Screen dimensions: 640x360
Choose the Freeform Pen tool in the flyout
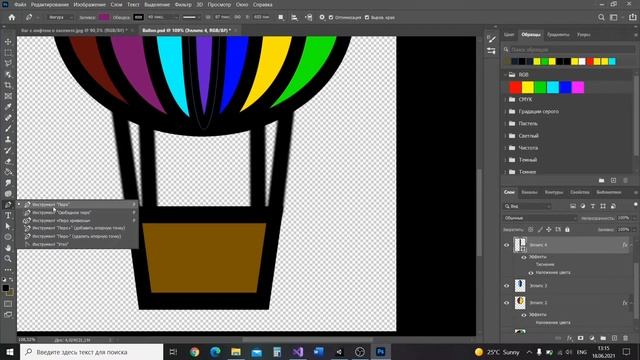[78, 213]
